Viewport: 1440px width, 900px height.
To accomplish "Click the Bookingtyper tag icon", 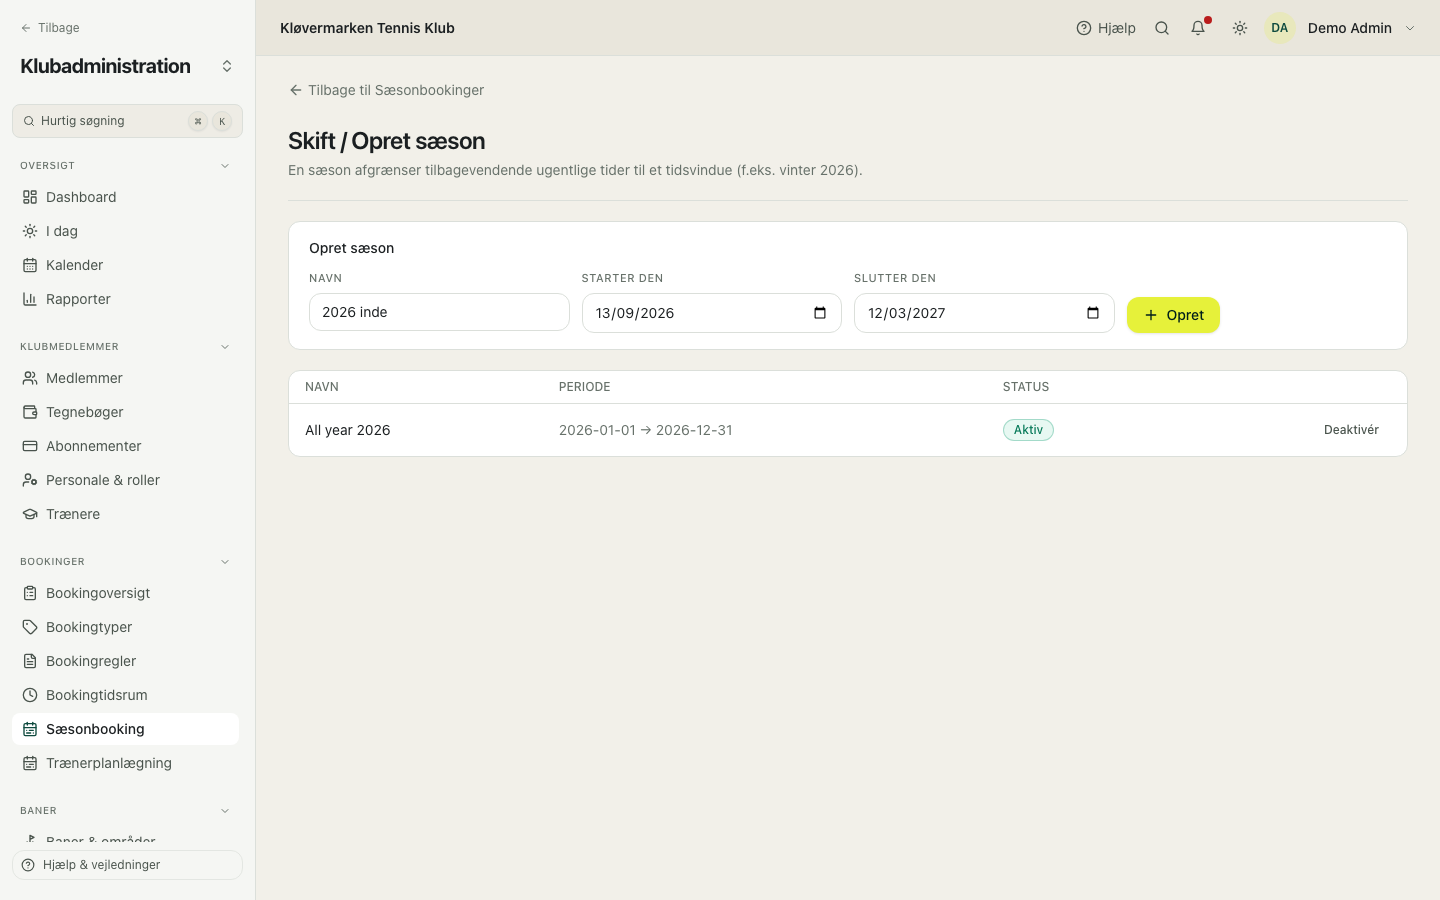I will click(x=30, y=627).
